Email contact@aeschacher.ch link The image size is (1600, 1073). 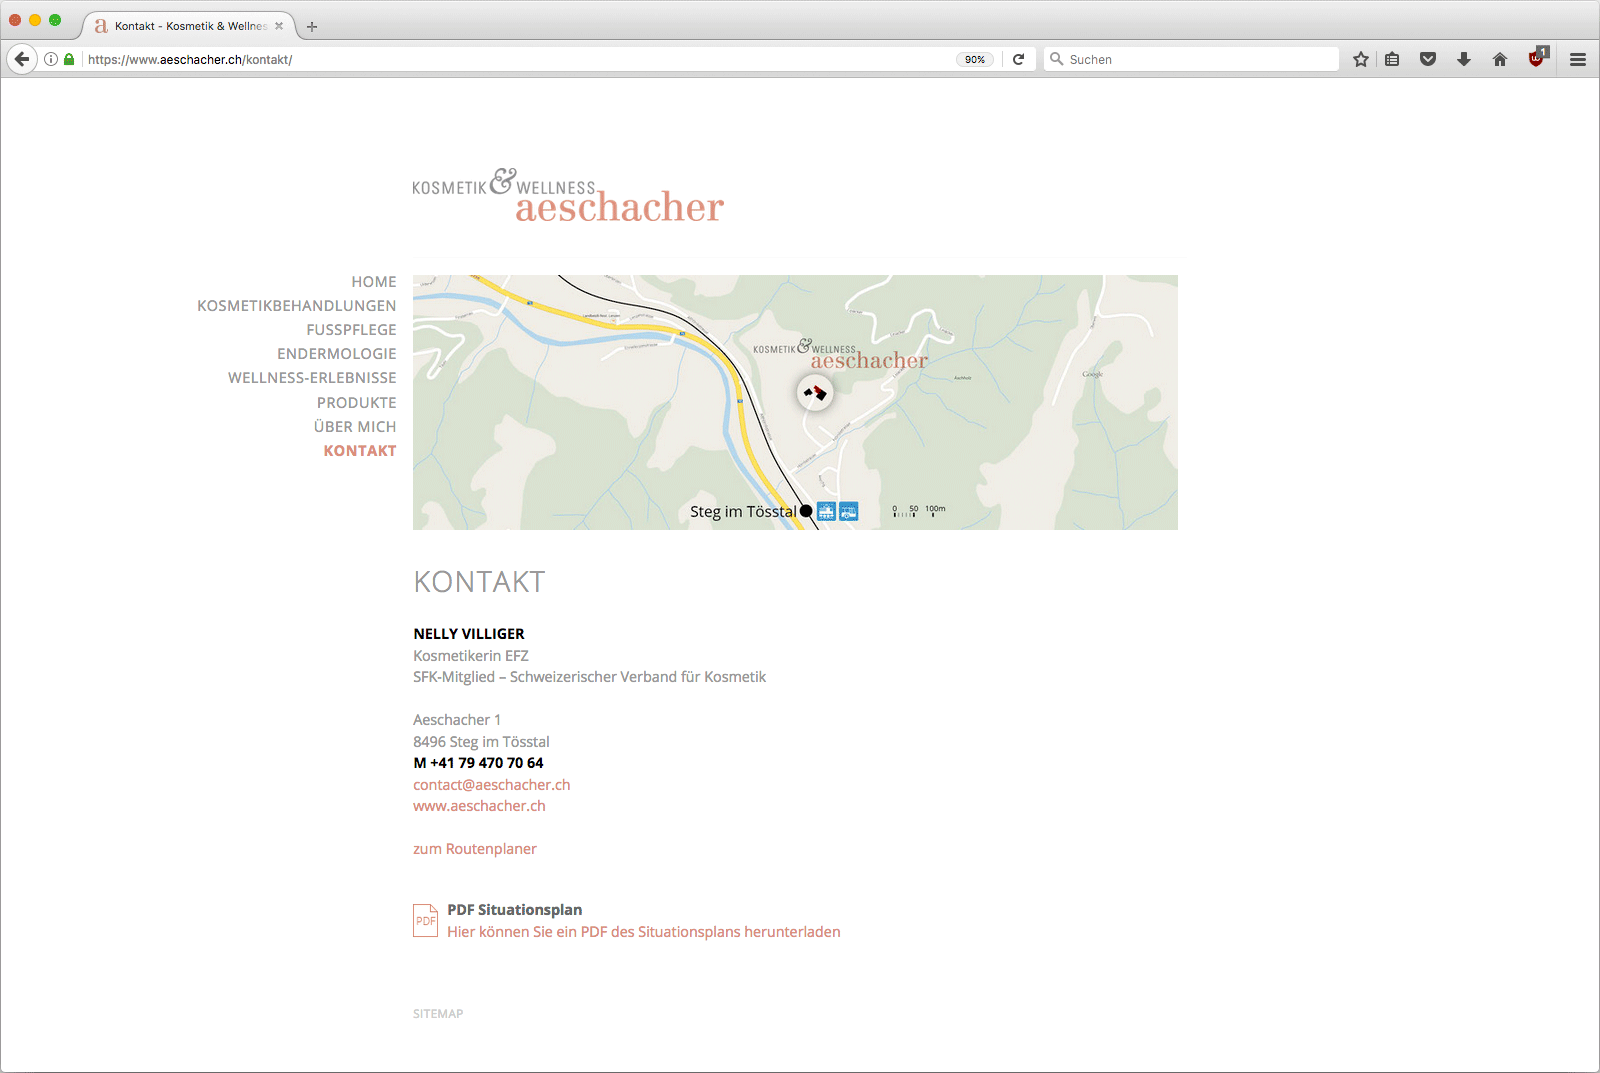pos(491,785)
